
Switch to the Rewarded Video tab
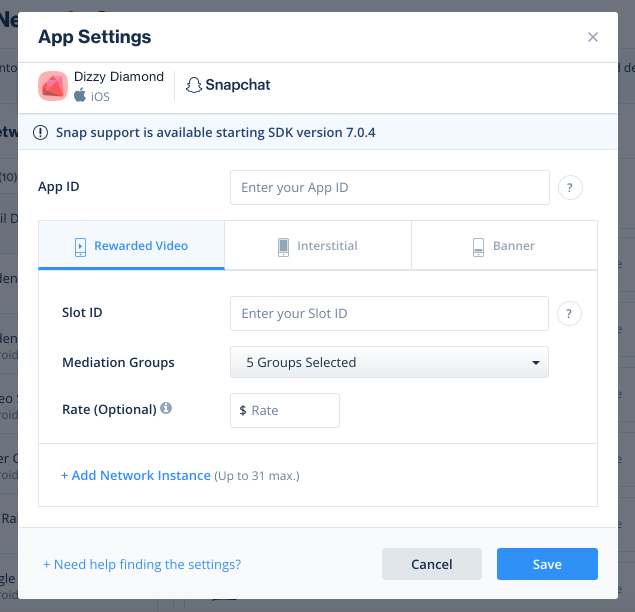click(131, 245)
